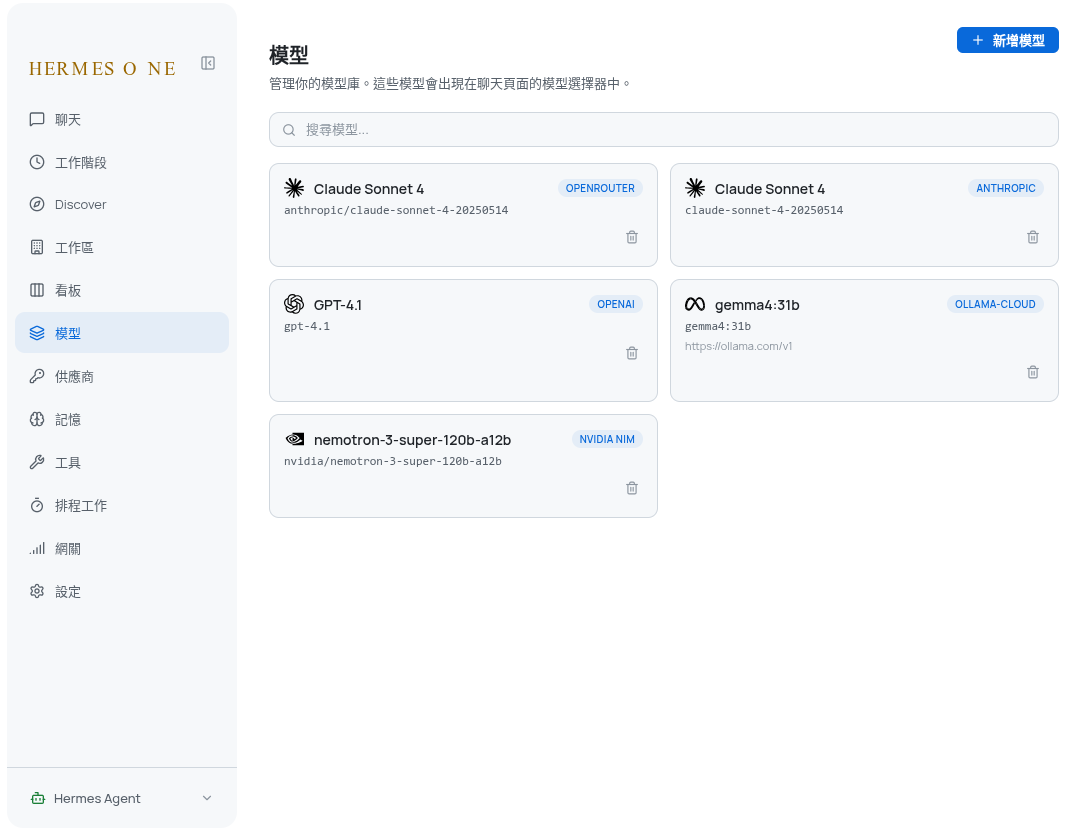Click the kanban columns icon beside 看板

[37, 290]
